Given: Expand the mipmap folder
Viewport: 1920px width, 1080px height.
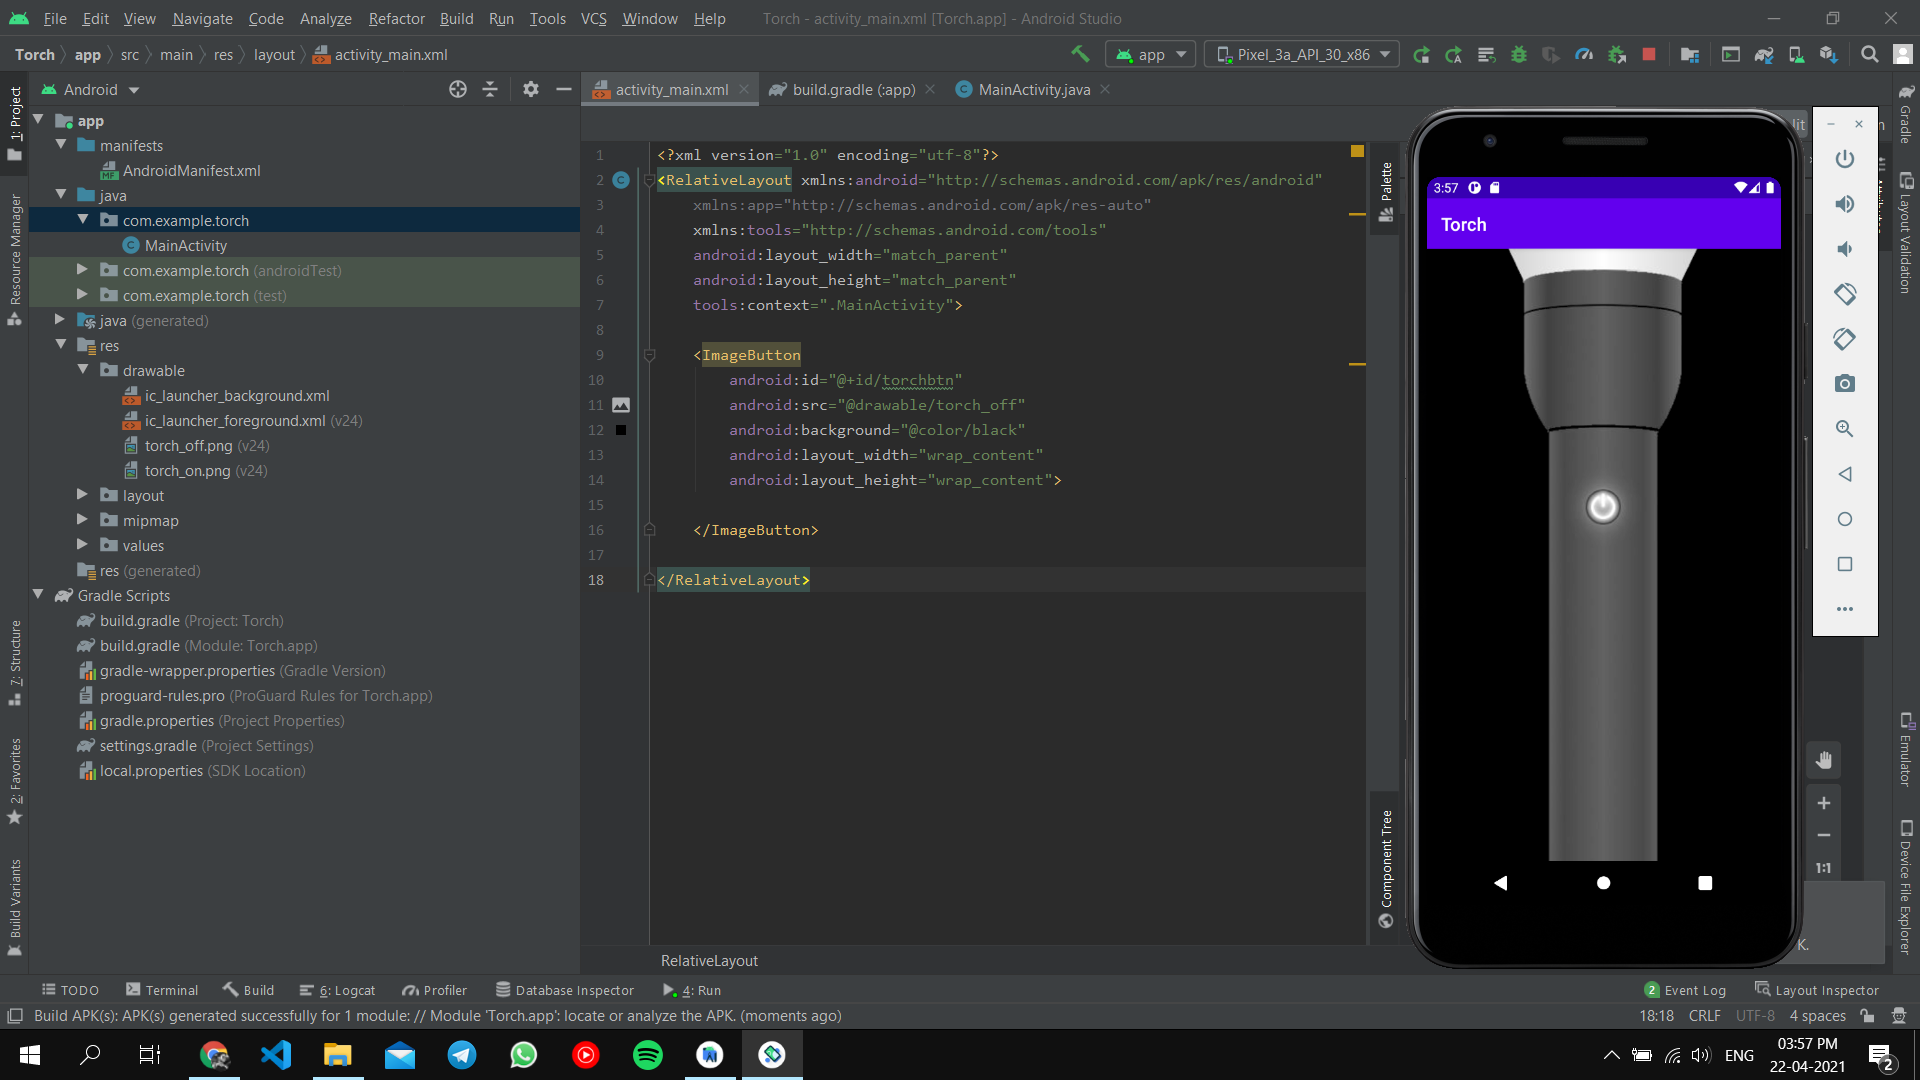Looking at the screenshot, I should tap(81, 520).
